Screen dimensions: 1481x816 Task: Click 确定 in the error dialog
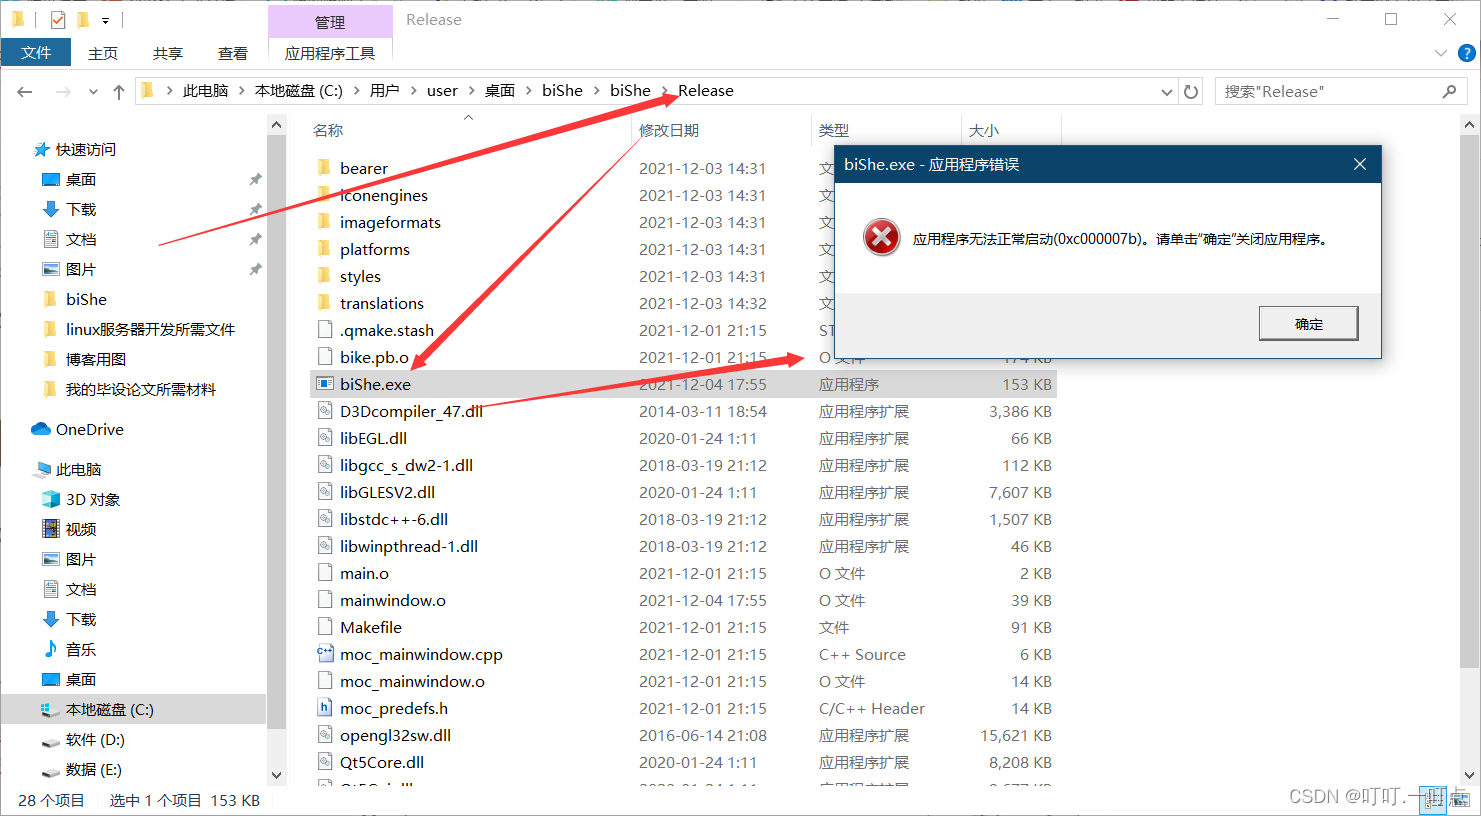(x=1308, y=323)
